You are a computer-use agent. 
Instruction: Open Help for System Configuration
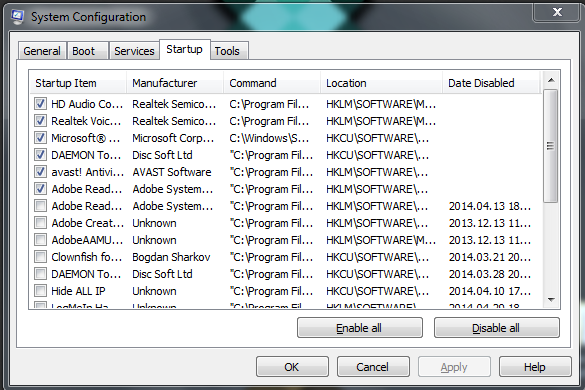coord(535,366)
